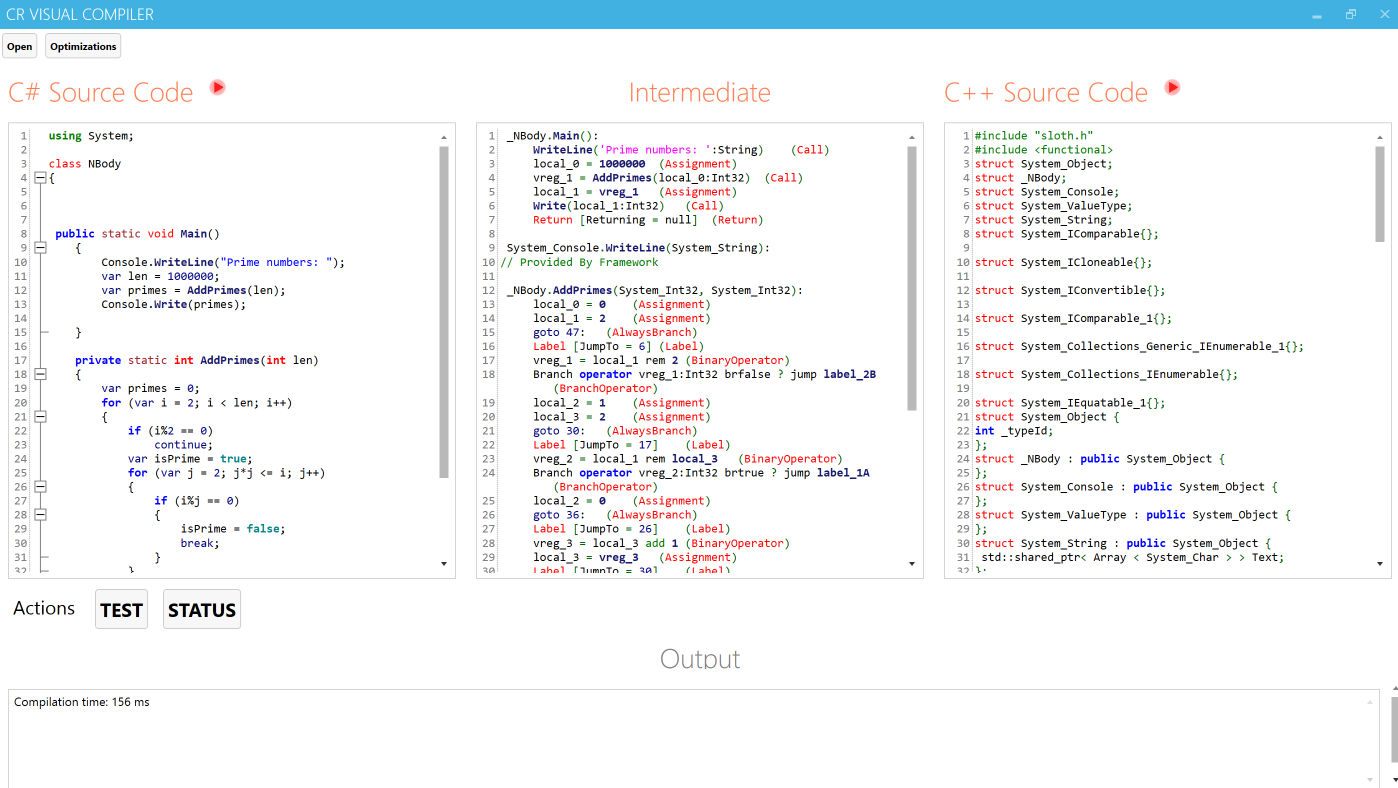Image resolution: width=1398 pixels, height=788 pixels.
Task: Click the "class NBody" declaration line
Action: [x=85, y=164]
